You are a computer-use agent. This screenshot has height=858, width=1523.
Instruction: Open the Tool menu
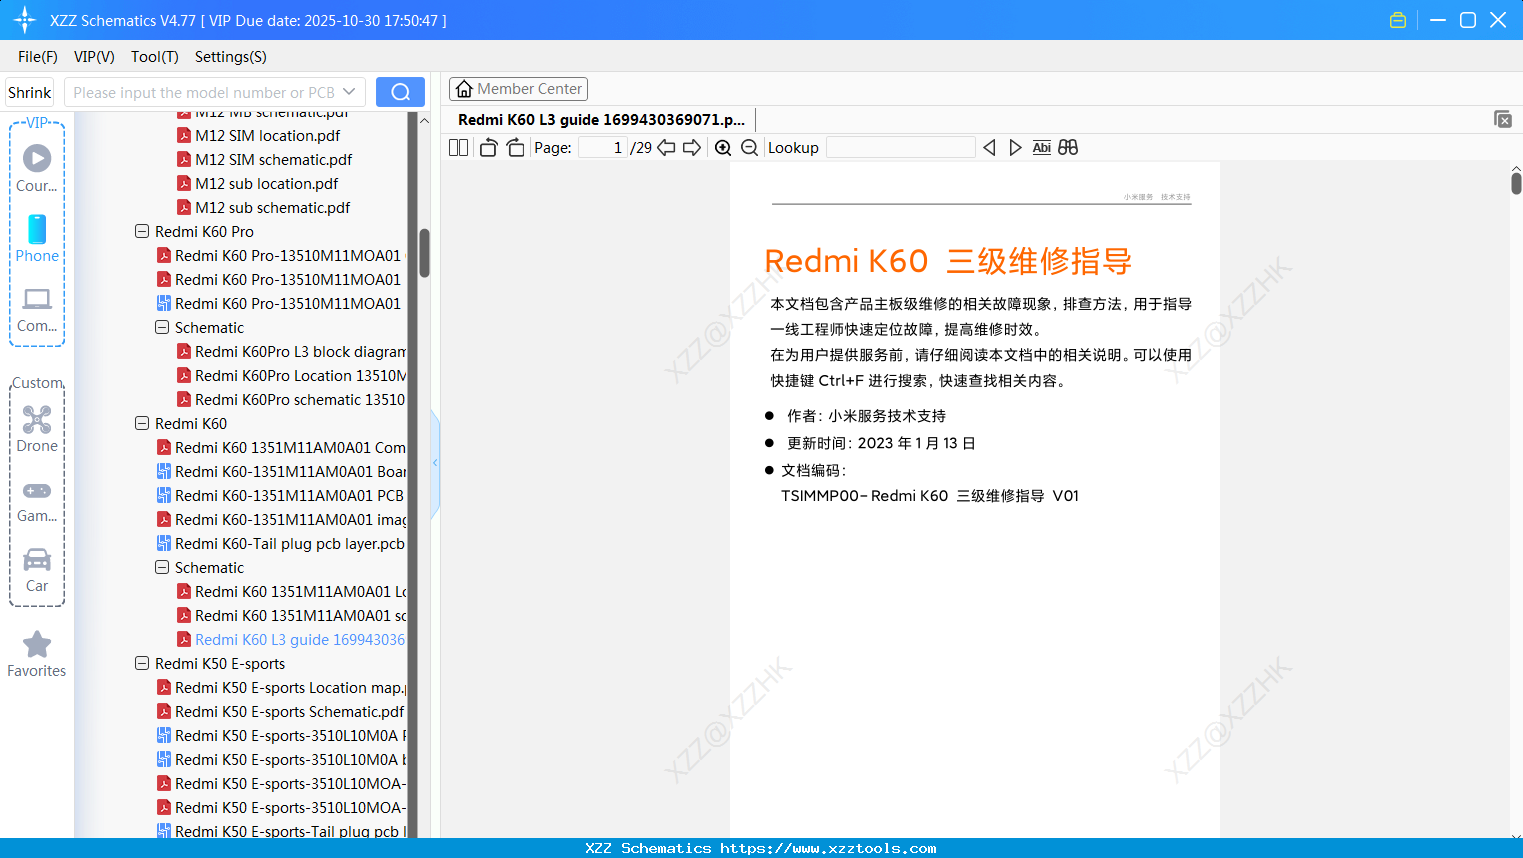(x=154, y=57)
